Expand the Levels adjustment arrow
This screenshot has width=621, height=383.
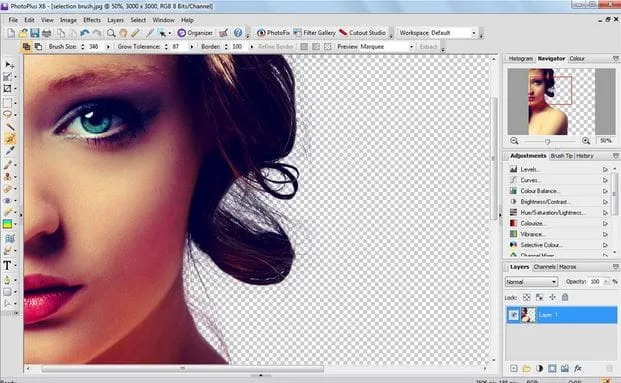pos(605,170)
